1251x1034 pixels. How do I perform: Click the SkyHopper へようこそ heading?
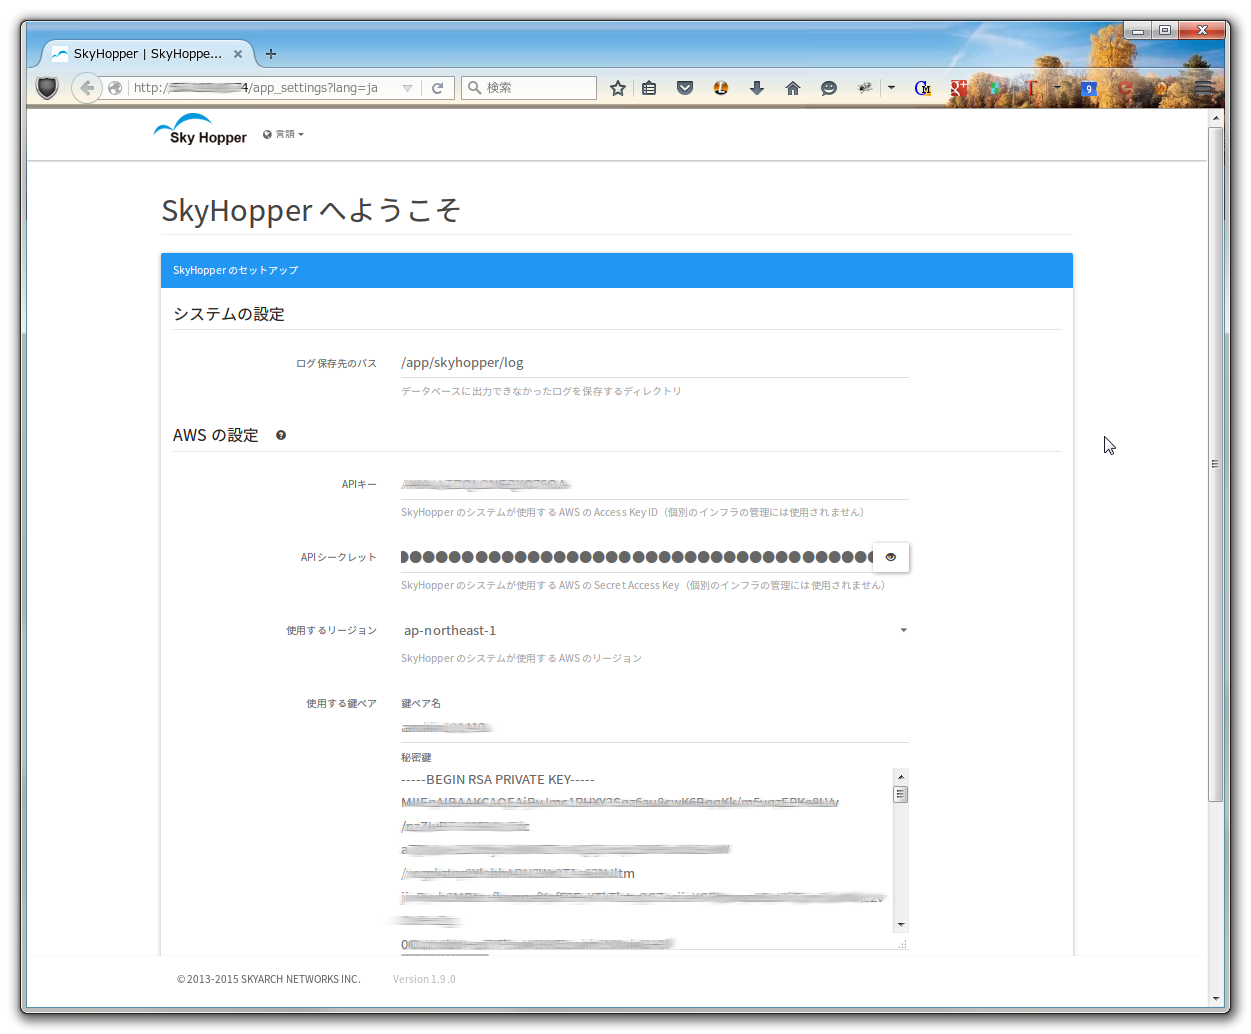tap(311, 211)
